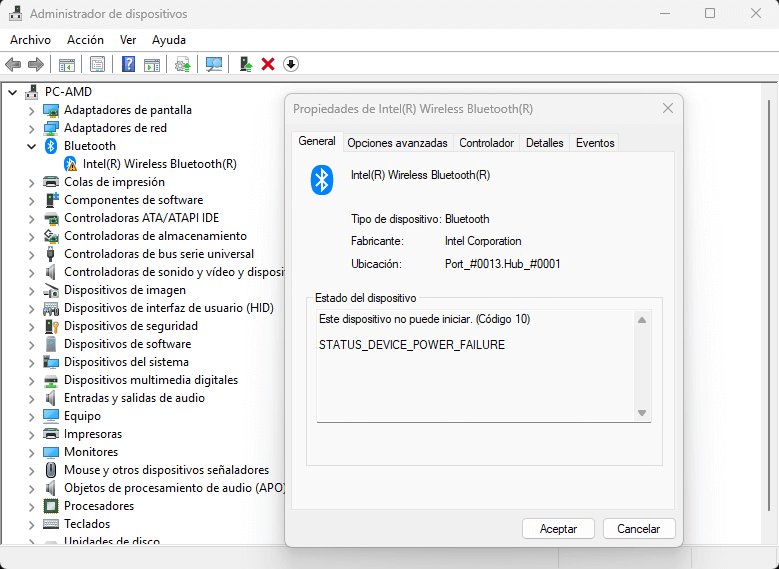The image size is (779, 569).
Task: Click the Device Manager title bar icon
Action: pyautogui.click(x=16, y=13)
